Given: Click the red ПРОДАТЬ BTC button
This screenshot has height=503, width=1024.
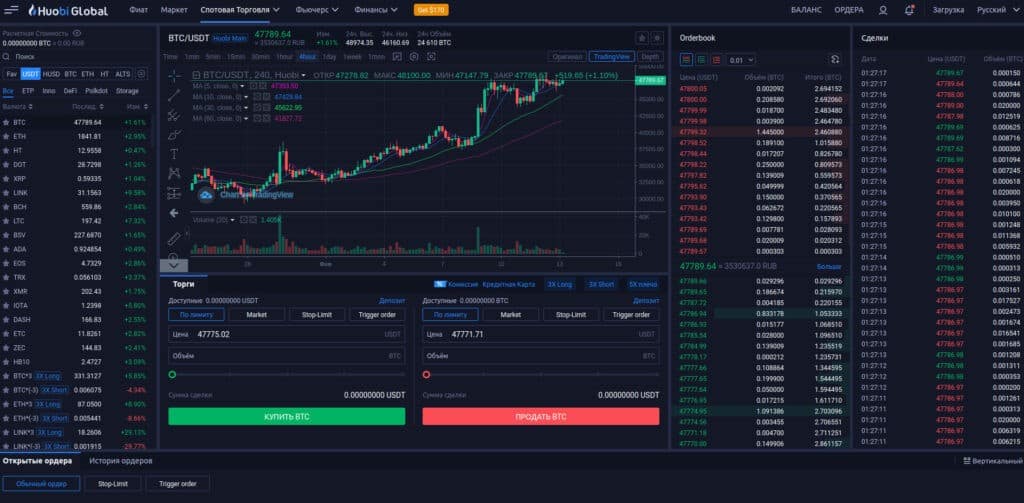Looking at the screenshot, I should click(x=540, y=416).
